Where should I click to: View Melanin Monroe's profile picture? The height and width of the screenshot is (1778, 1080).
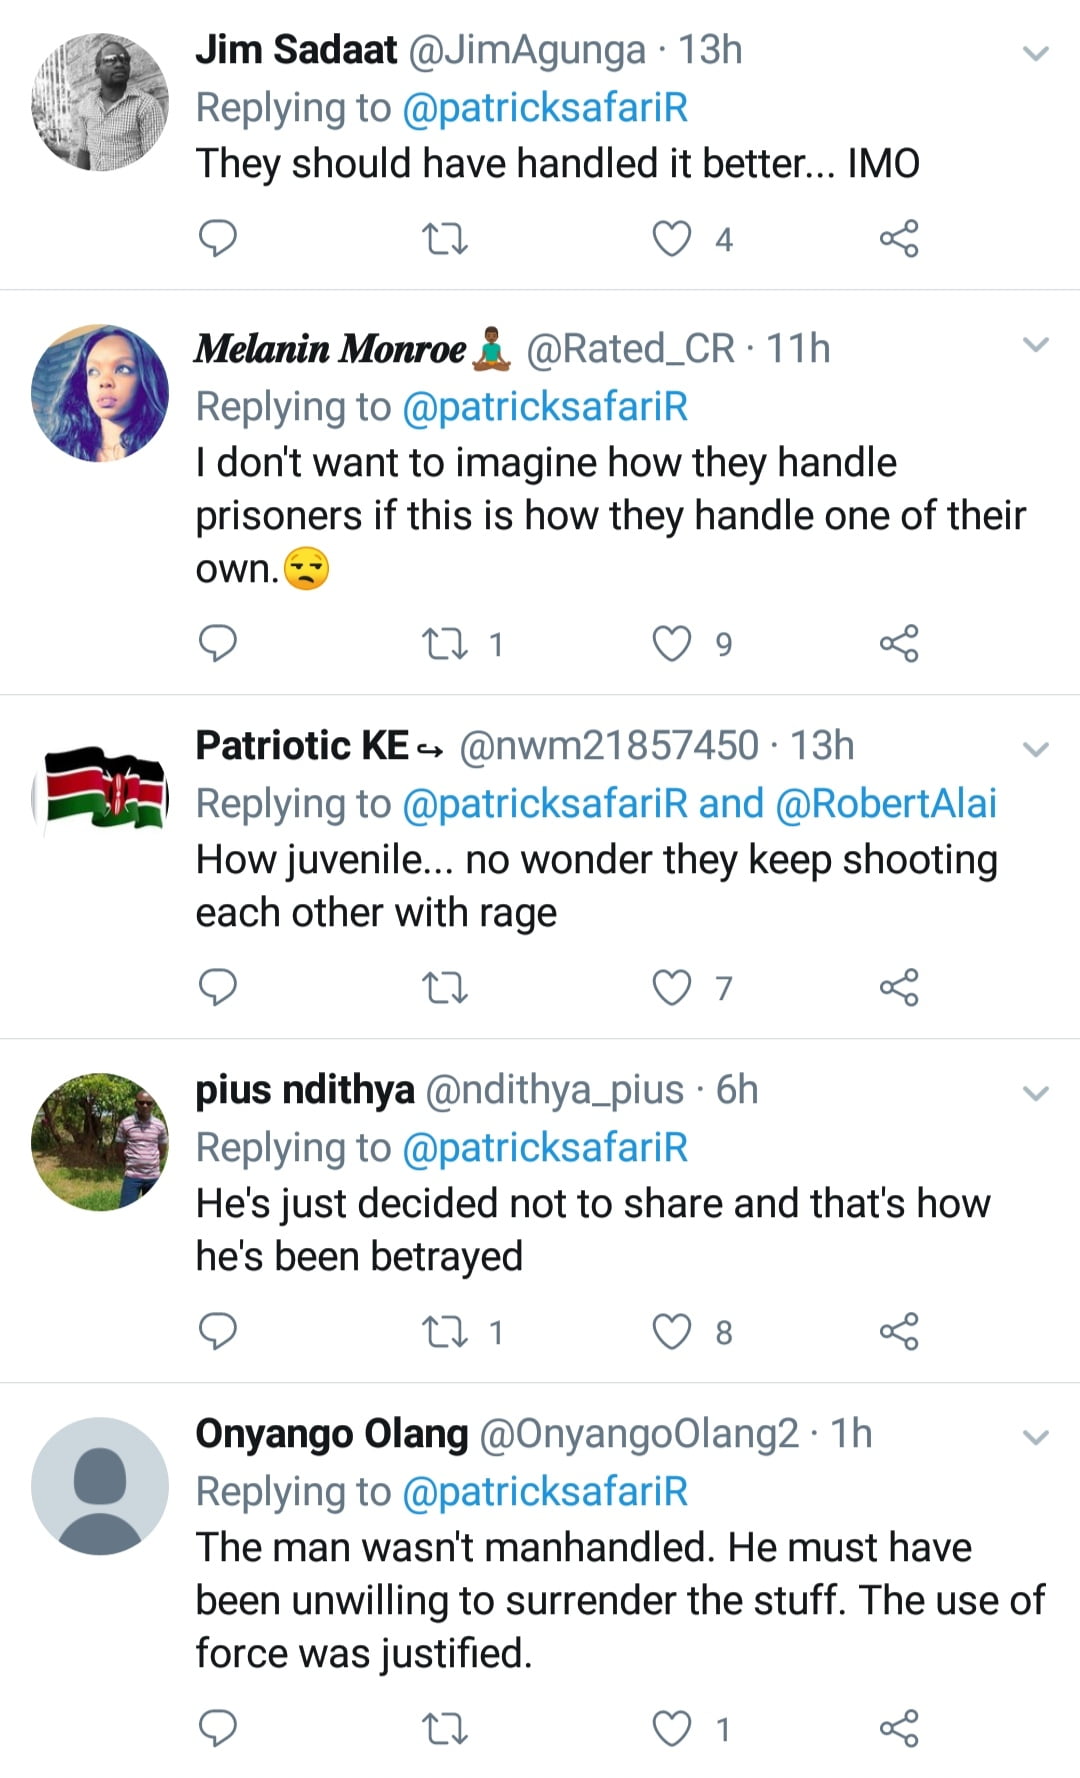pos(100,393)
